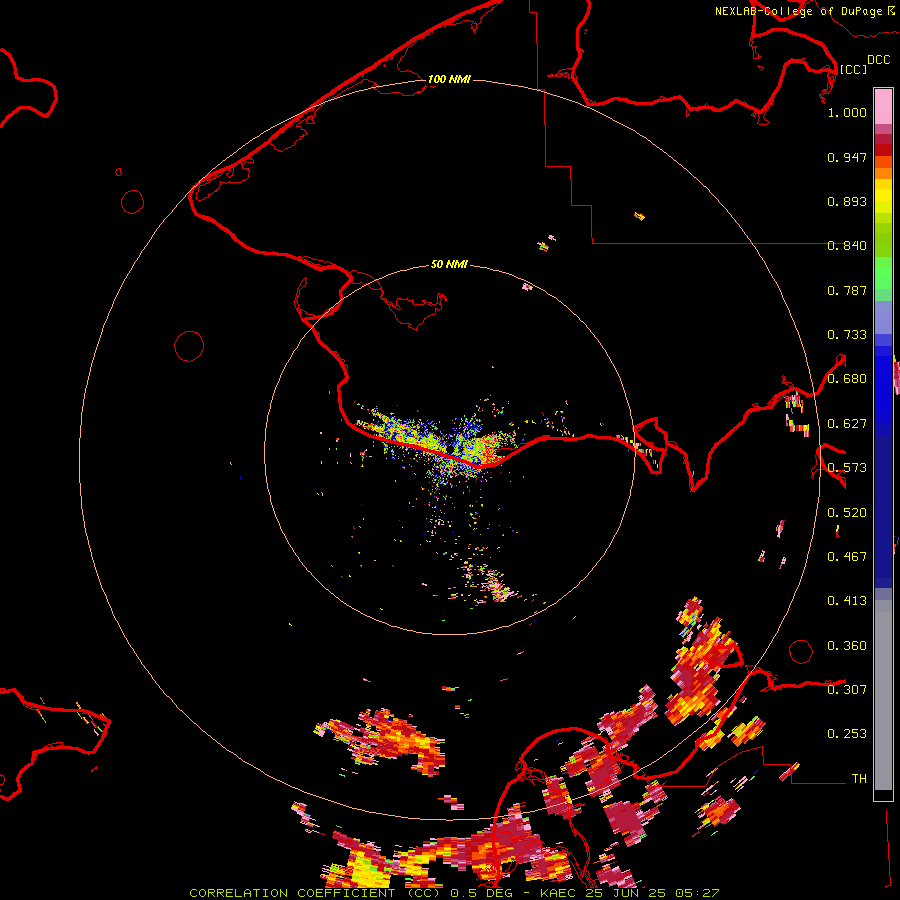Image resolution: width=900 pixels, height=900 pixels.
Task: Pick the light pink swatch beside 1.000
Action: tap(883, 107)
